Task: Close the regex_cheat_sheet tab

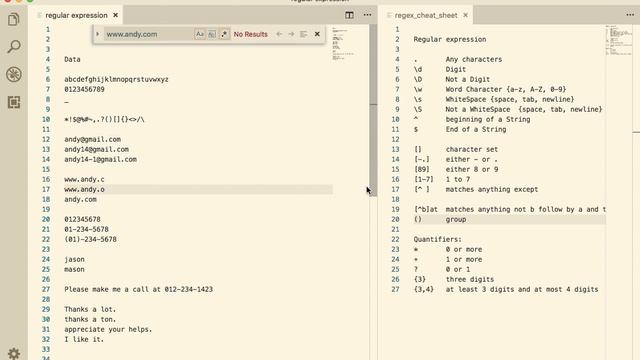Action: (465, 15)
